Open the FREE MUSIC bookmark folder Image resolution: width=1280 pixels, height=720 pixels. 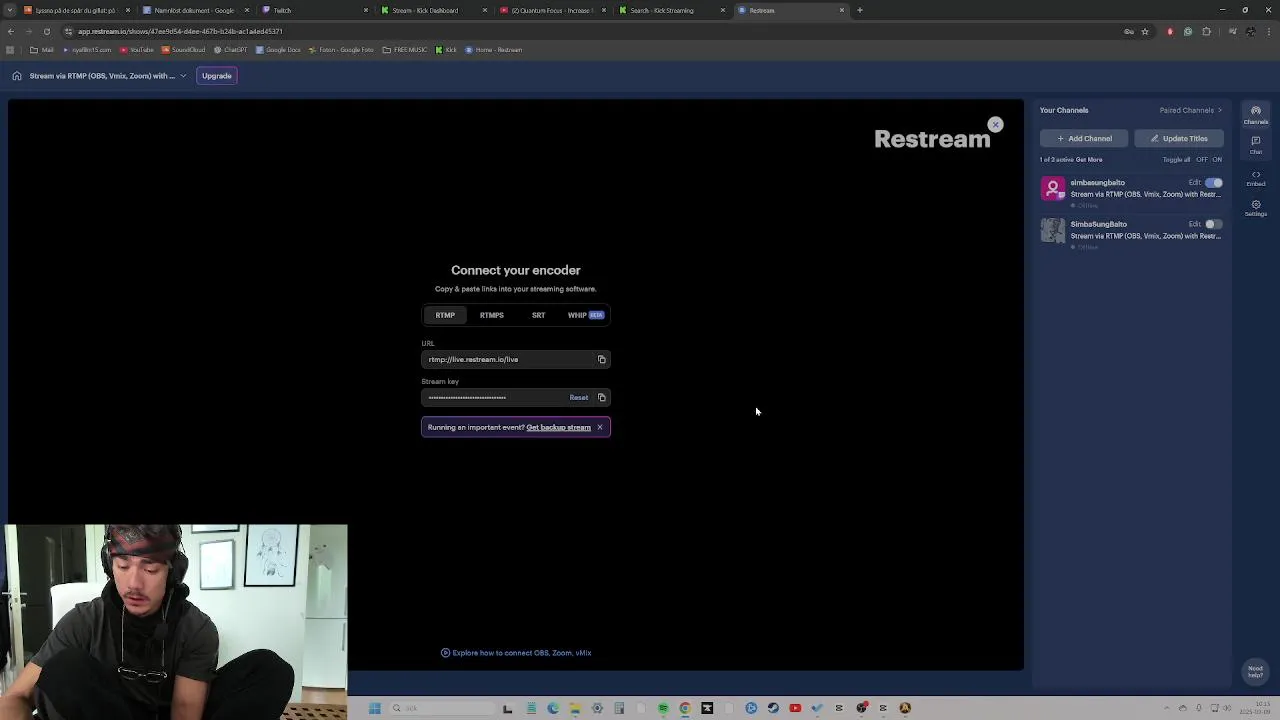click(405, 50)
